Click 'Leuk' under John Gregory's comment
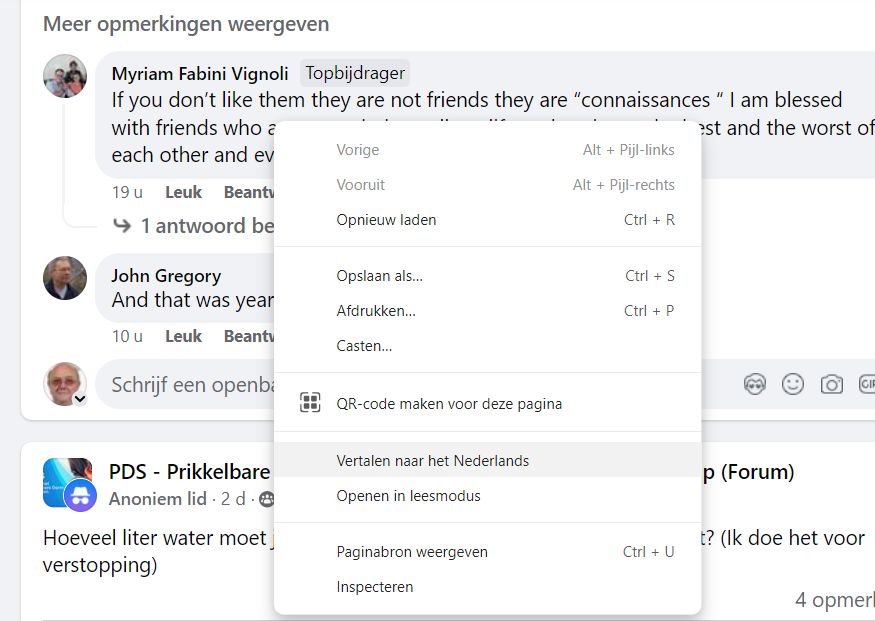The height and width of the screenshot is (621, 875). tap(183, 336)
